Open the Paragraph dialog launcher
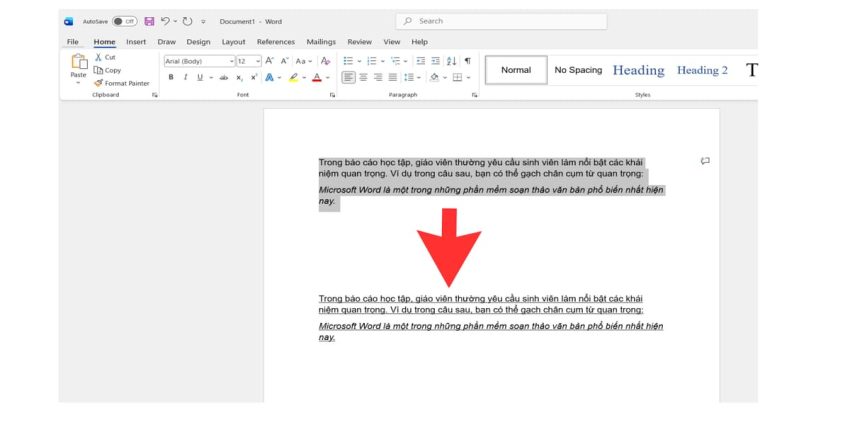This screenshot has height=425, width=850. (x=474, y=95)
